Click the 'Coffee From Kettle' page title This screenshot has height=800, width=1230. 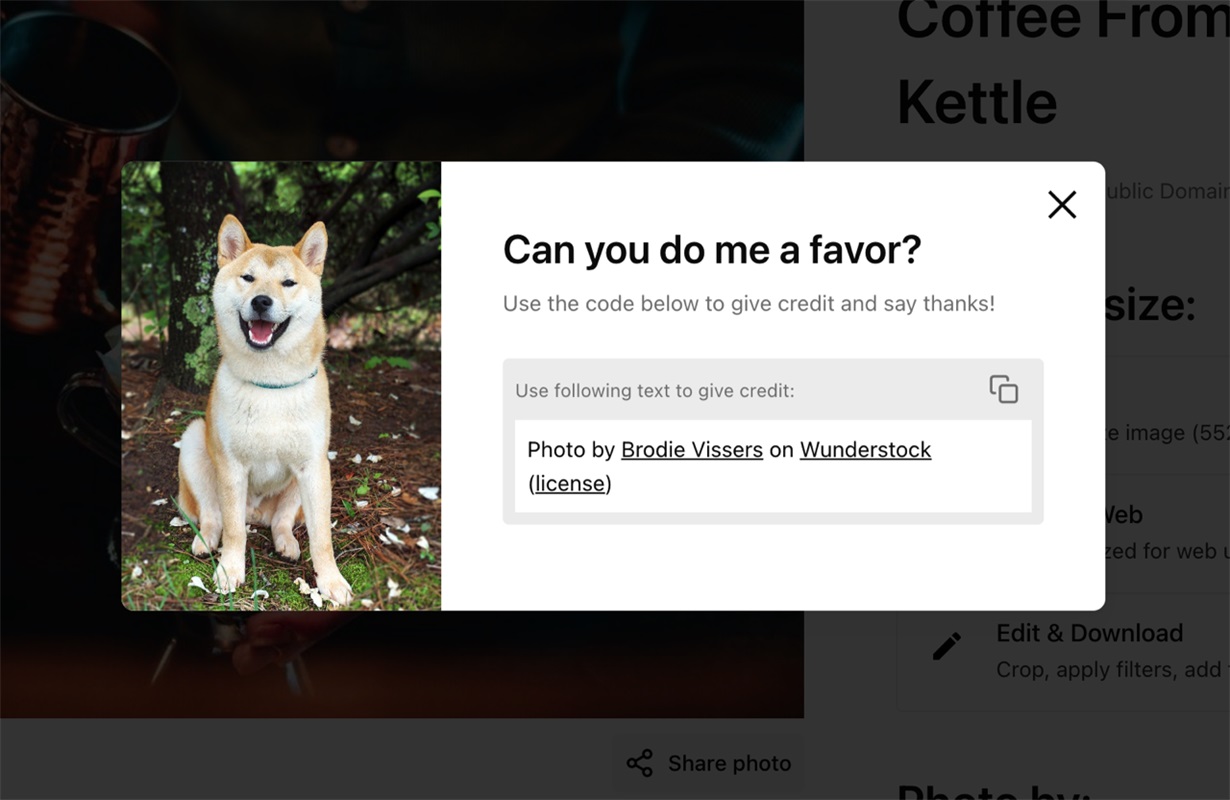pos(1063,62)
